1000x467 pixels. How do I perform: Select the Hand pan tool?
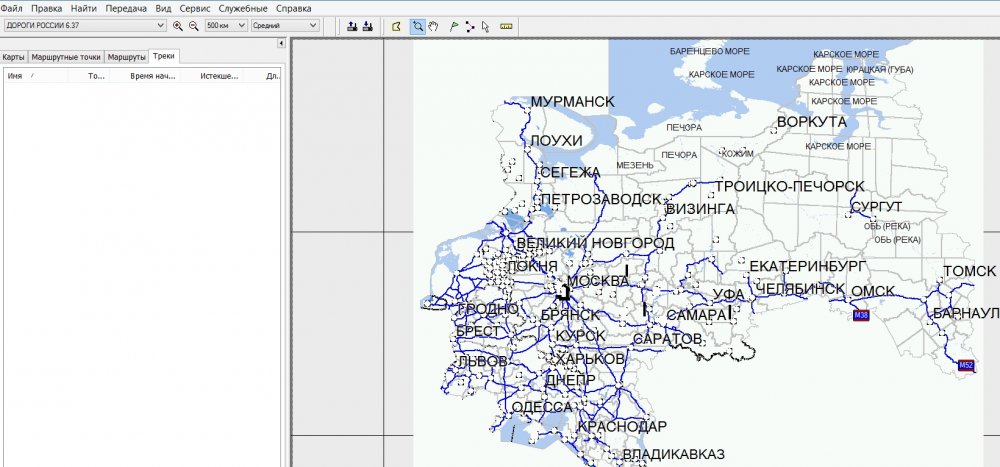[x=434, y=25]
